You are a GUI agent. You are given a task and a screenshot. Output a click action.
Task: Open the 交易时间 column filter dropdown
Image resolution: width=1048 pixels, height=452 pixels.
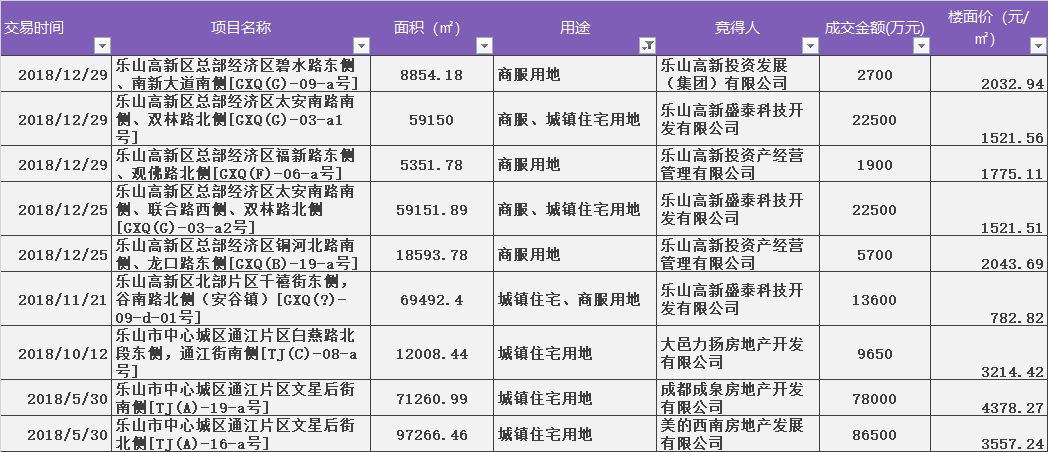[102, 45]
